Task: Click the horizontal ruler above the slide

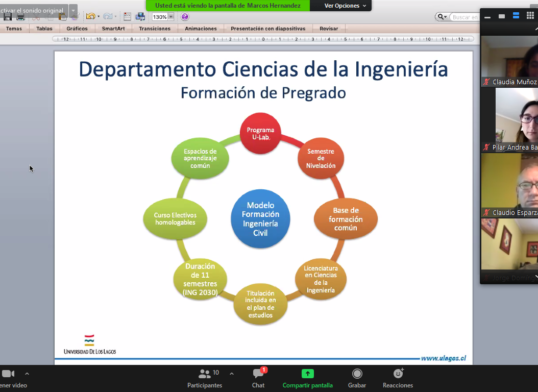Action: (263, 39)
